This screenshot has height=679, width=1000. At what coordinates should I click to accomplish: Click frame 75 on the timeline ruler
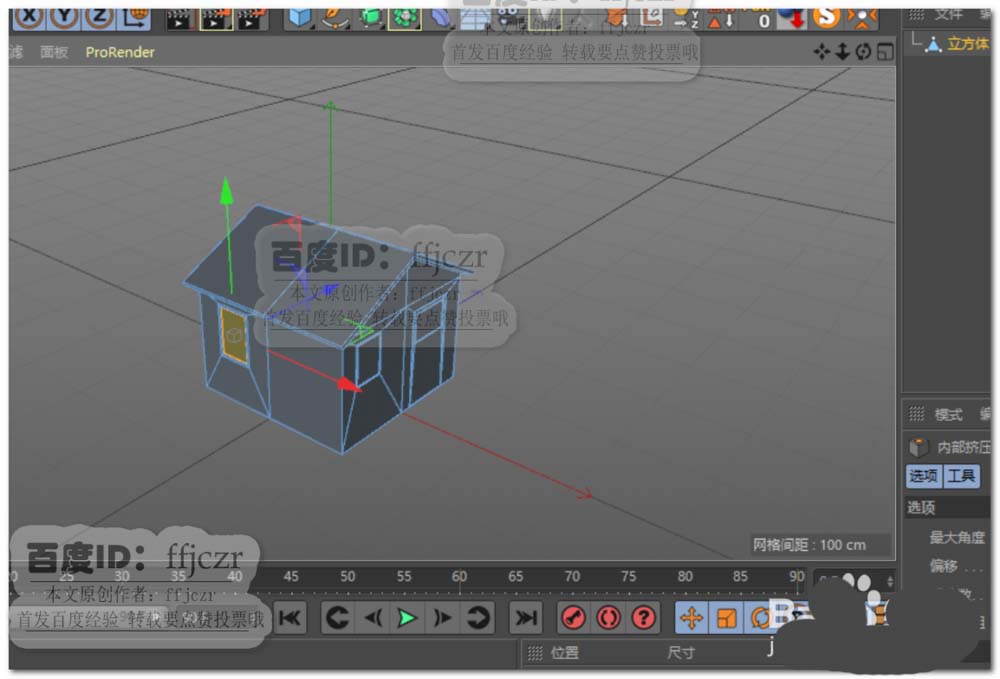tap(628, 577)
